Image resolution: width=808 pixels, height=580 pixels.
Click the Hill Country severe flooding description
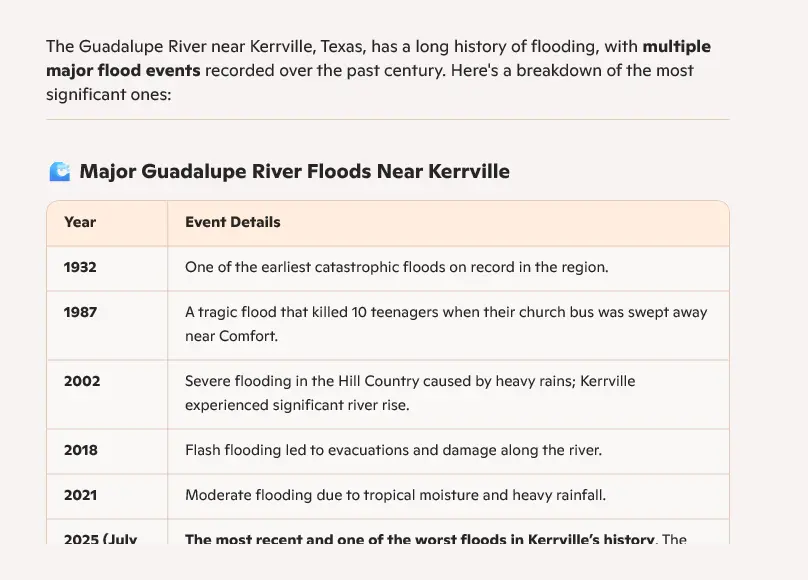coord(410,393)
